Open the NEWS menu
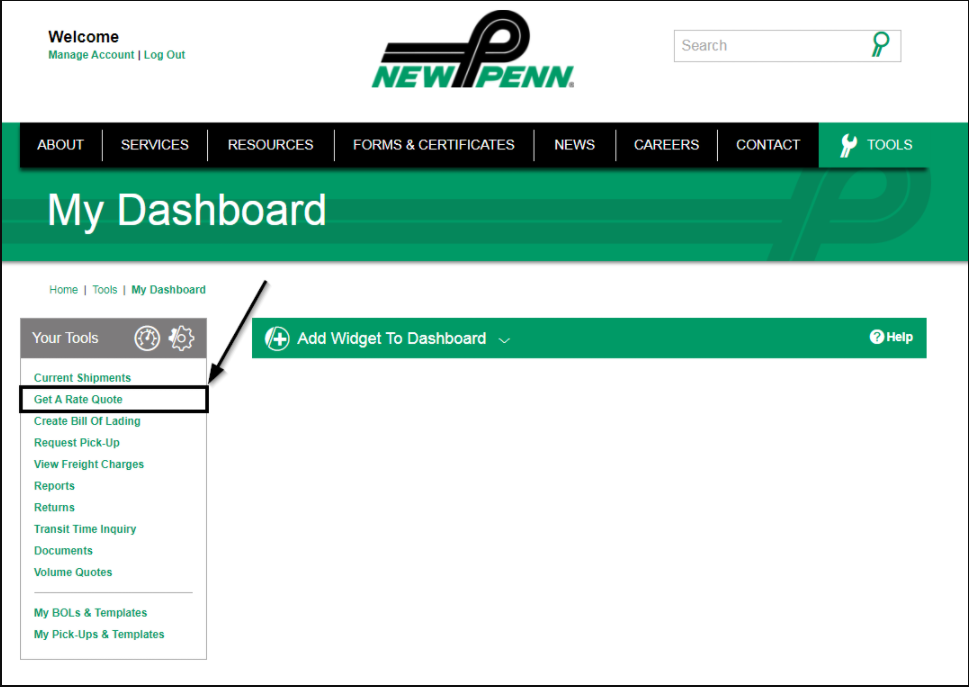The height and width of the screenshot is (687, 969). pos(574,145)
